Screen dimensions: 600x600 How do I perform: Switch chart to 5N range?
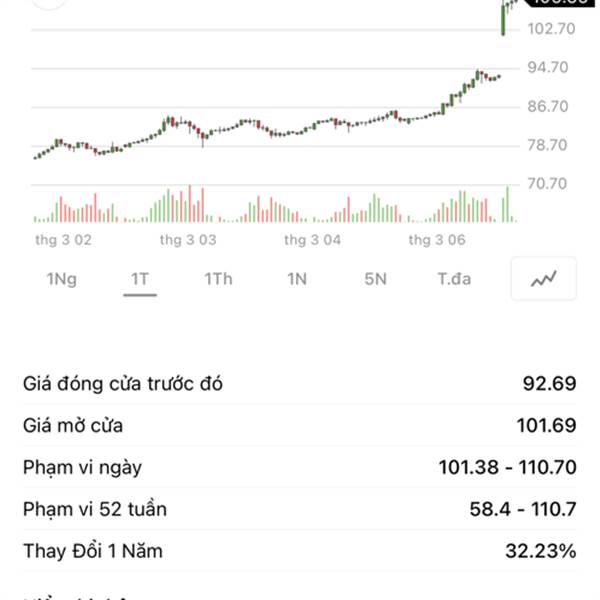coord(375,279)
